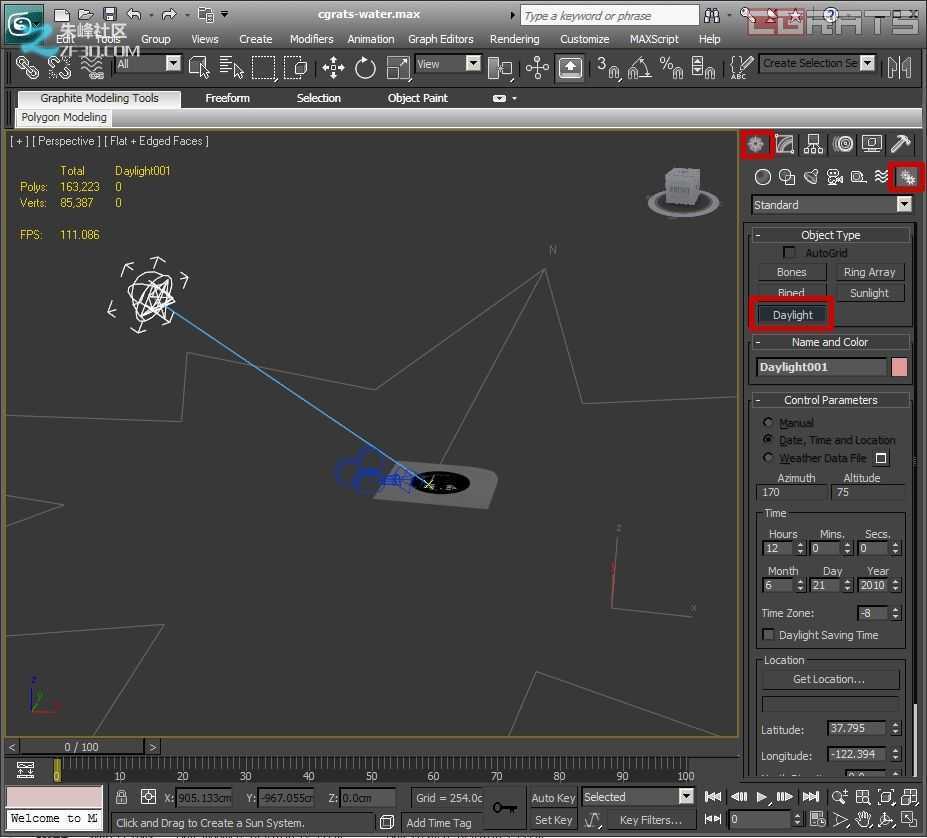Switch to Cameras category icon

pos(834,177)
